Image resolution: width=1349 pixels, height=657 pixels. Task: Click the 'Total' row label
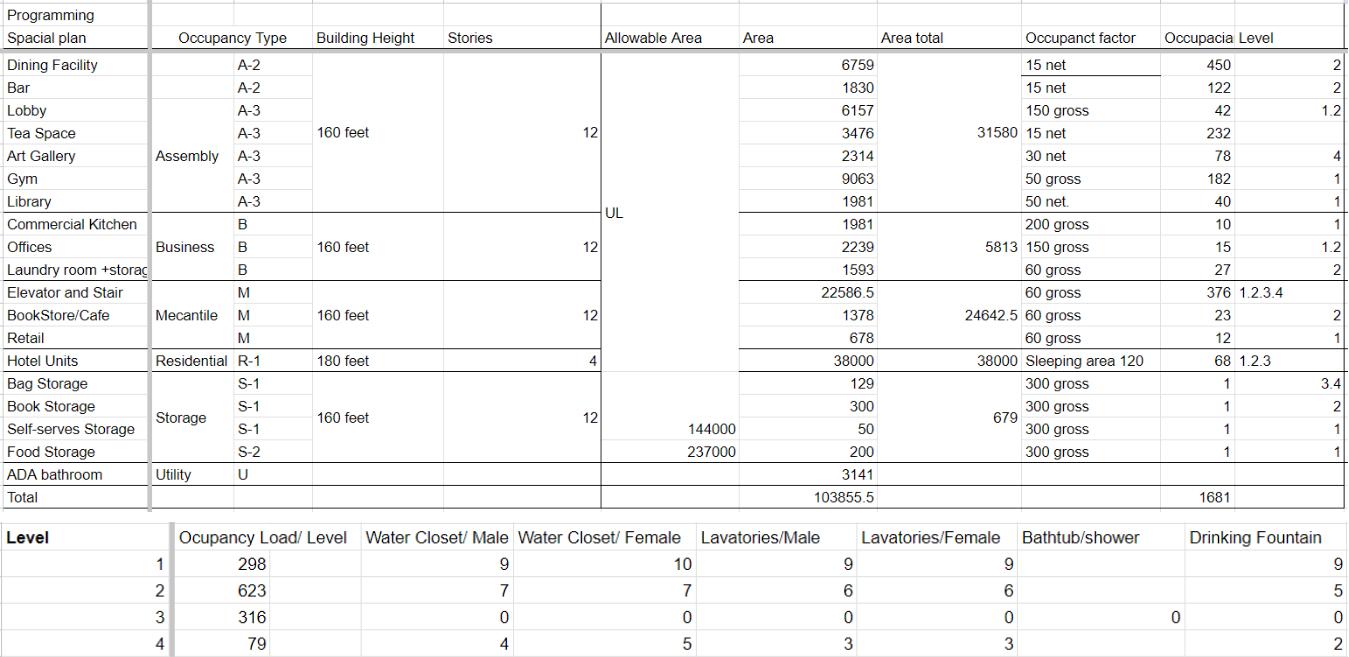(x=76, y=497)
